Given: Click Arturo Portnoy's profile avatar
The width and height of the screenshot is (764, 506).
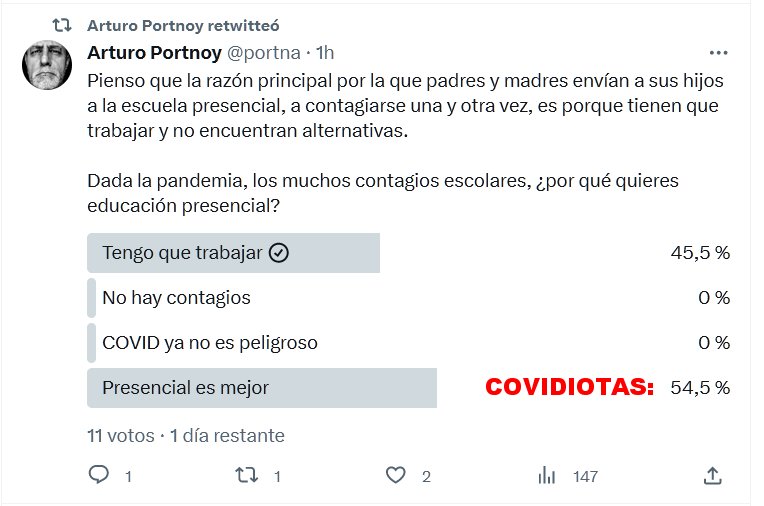Looking at the screenshot, I should [46, 66].
